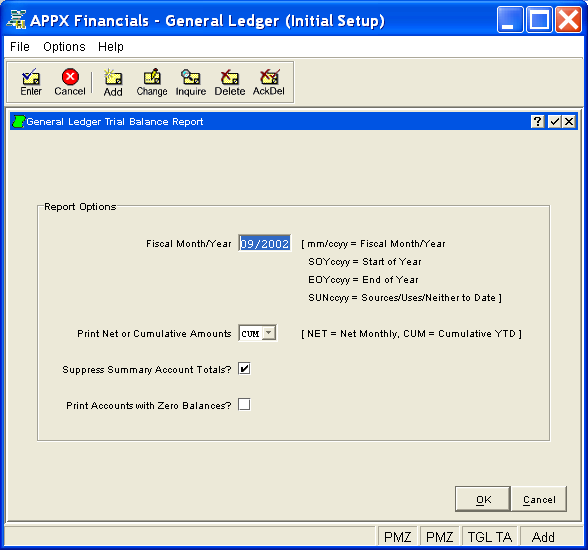Screen dimensions: 588x550
Task: Click the green report icon in panel header
Action: (19, 121)
